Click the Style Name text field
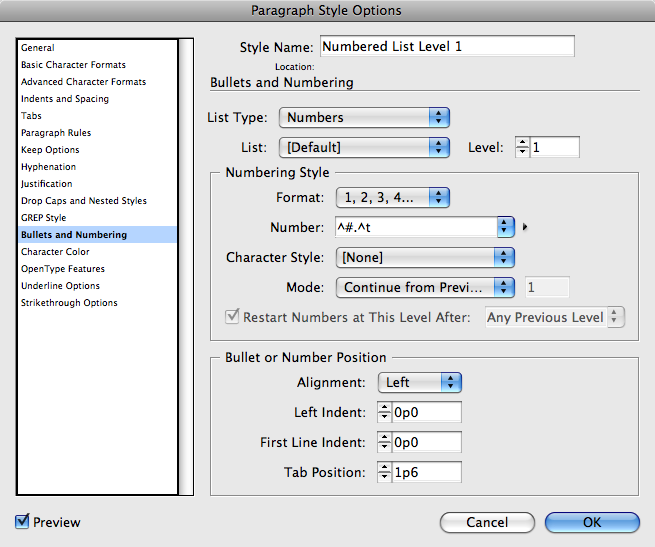 pos(446,46)
